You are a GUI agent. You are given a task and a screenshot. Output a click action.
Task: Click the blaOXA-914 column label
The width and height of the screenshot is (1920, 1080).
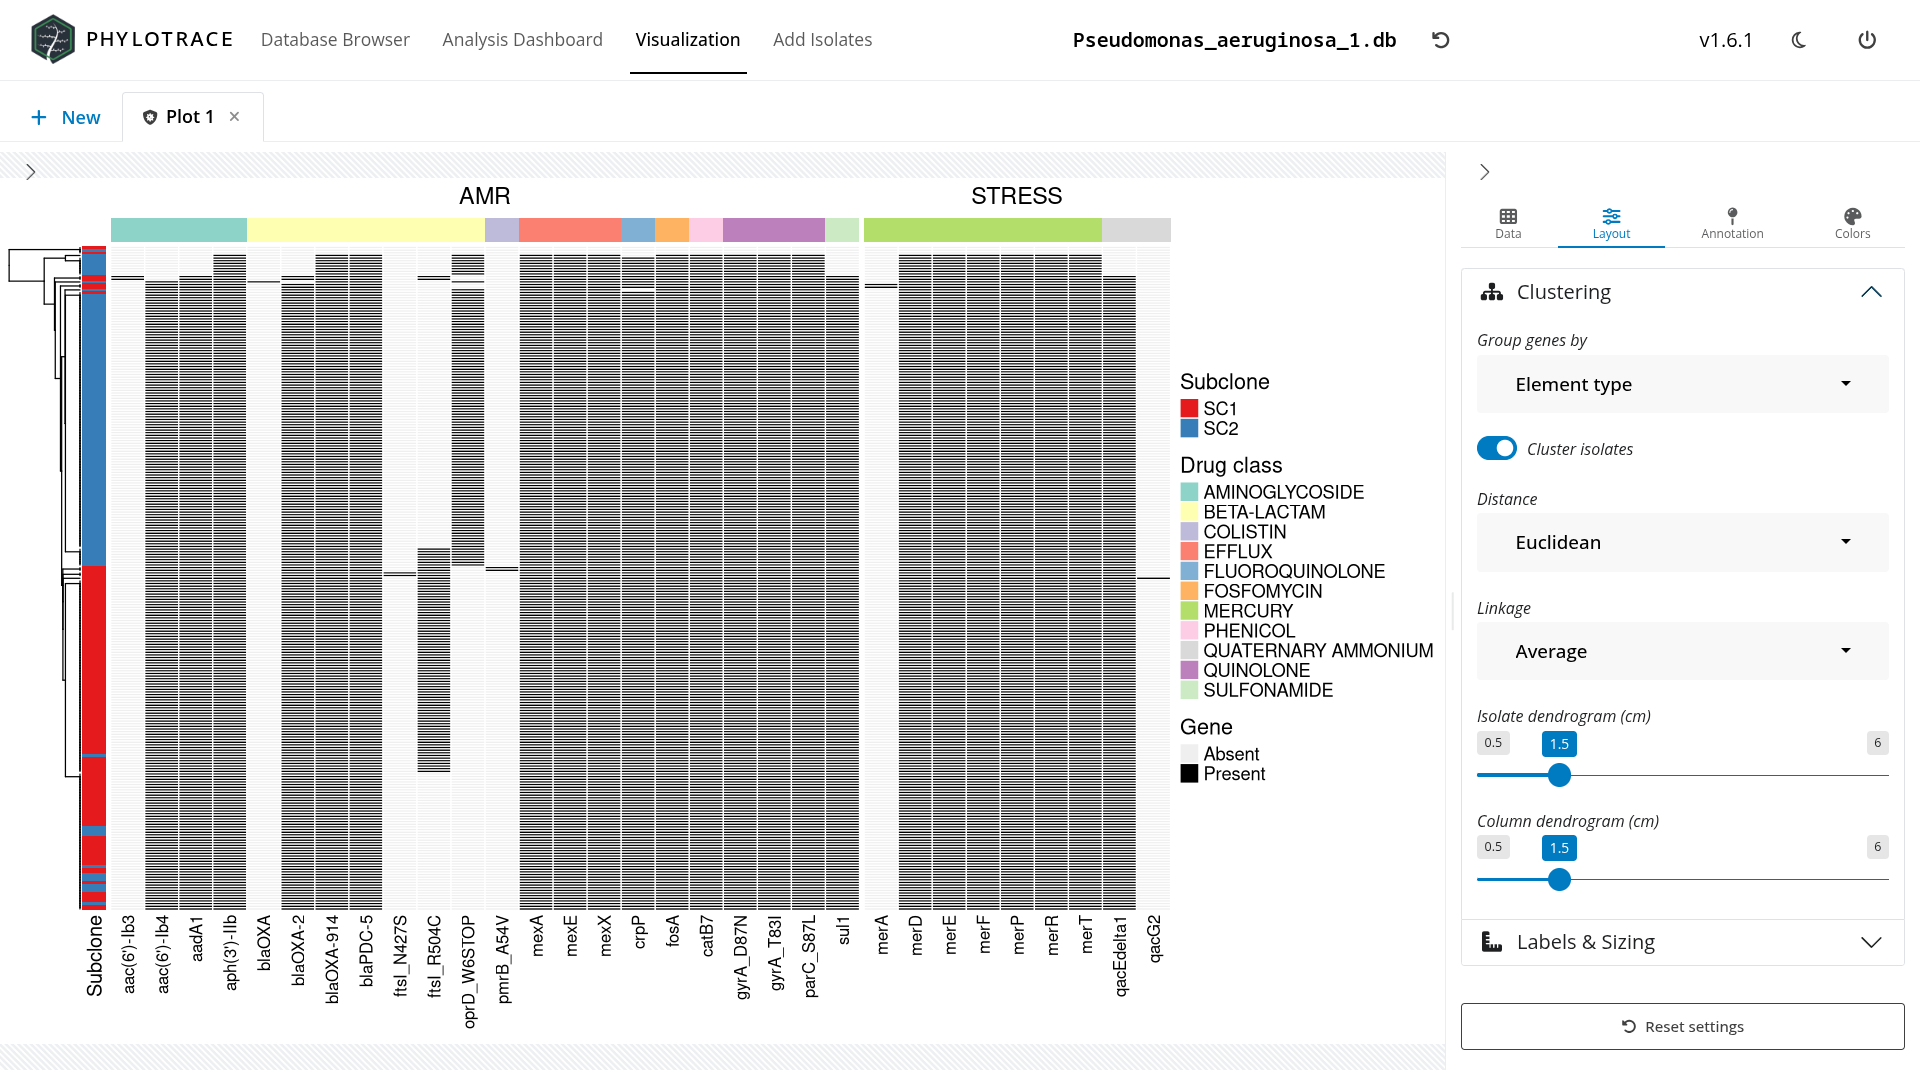[332, 959]
